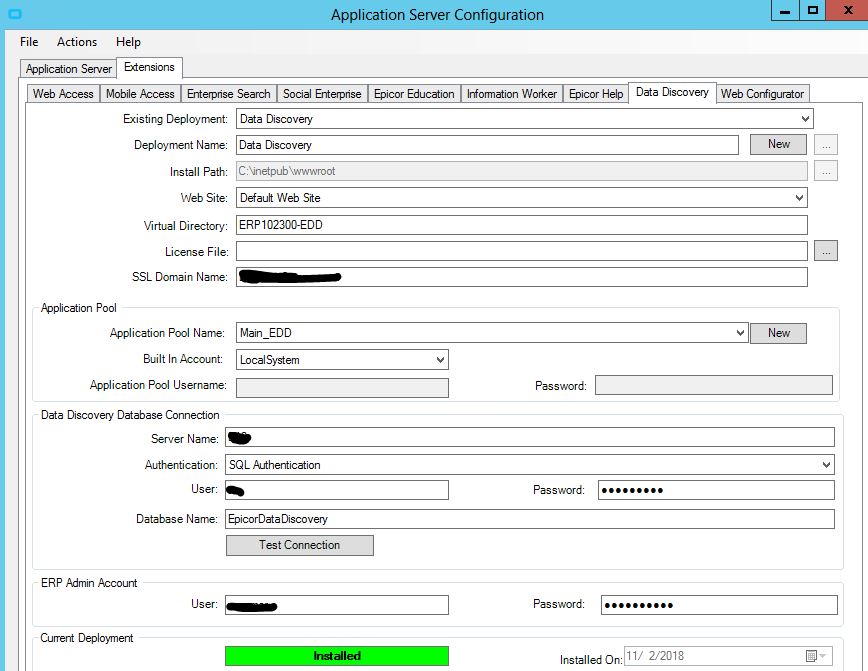868x671 pixels.
Task: Click the green Installed status bar
Action: tap(337, 656)
